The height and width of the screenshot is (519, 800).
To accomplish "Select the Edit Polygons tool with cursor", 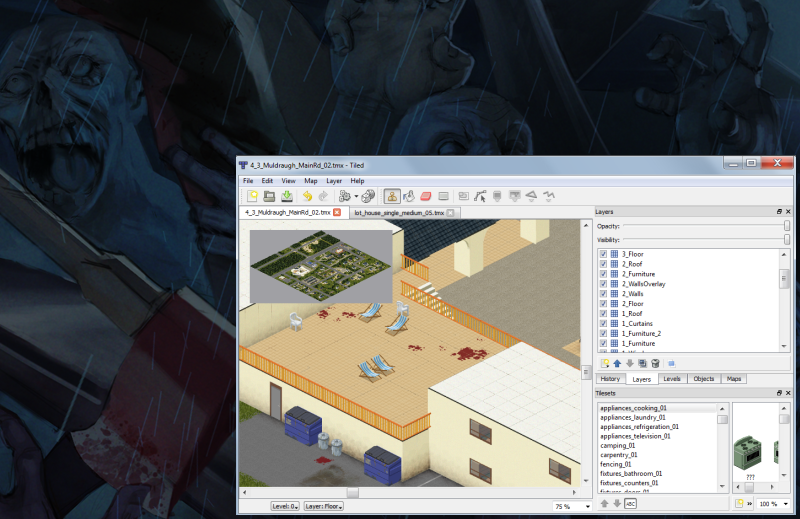I will [480, 196].
